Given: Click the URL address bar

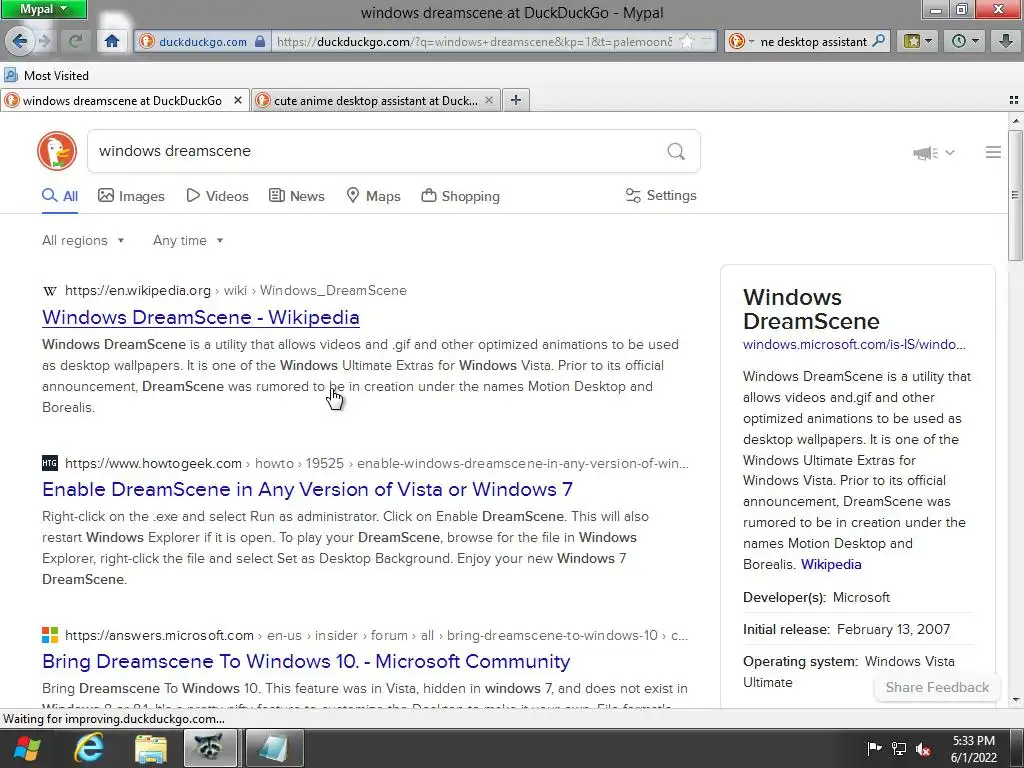Looking at the screenshot, I should click(x=474, y=41).
